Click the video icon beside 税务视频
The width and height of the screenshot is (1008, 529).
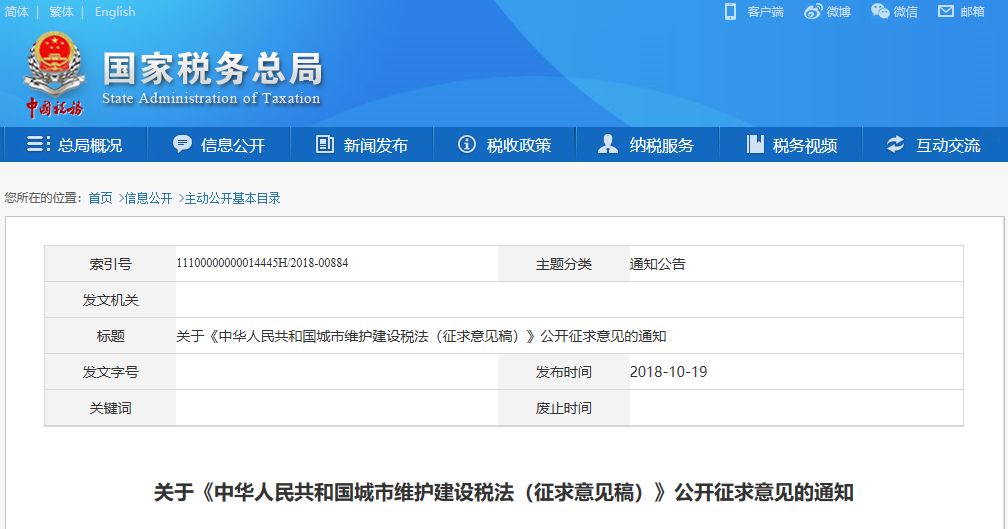pos(755,144)
